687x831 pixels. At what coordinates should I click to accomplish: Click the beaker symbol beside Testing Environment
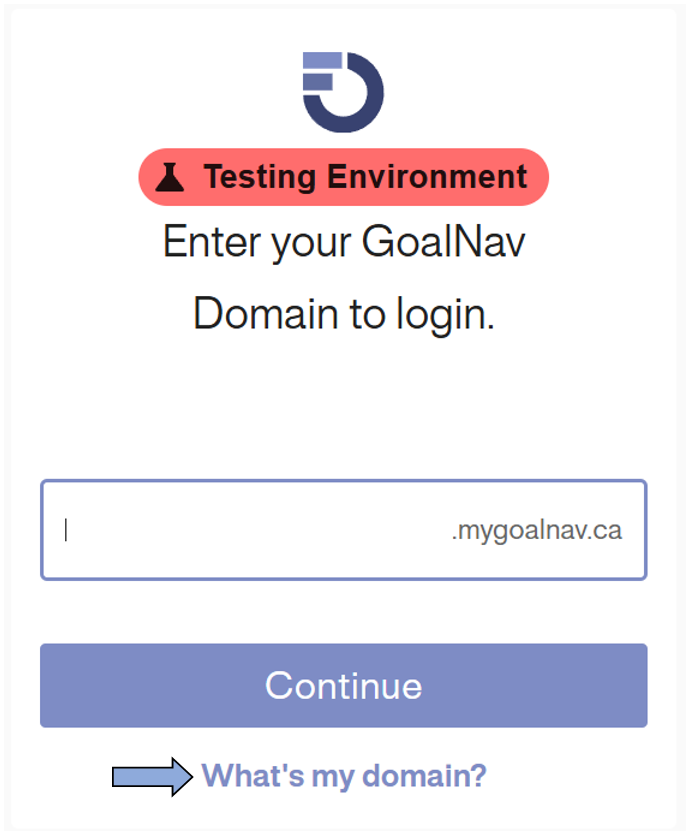[x=172, y=177]
